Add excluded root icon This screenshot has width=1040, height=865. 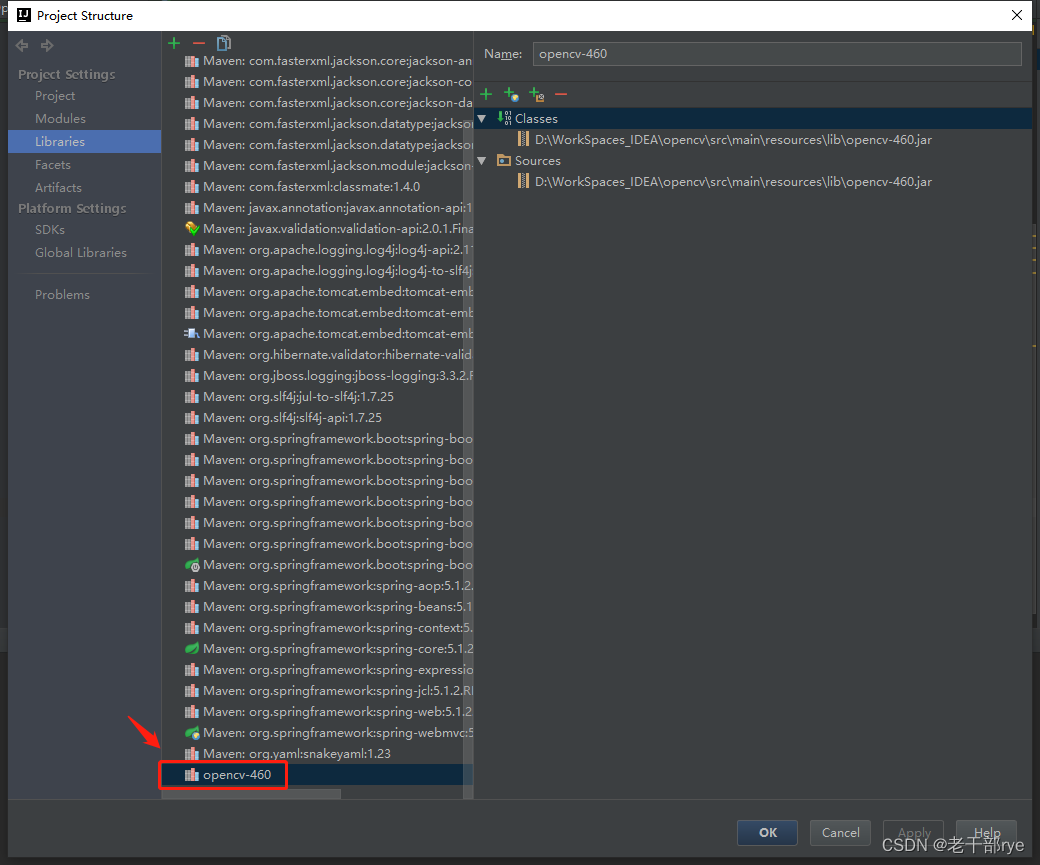[x=537, y=94]
